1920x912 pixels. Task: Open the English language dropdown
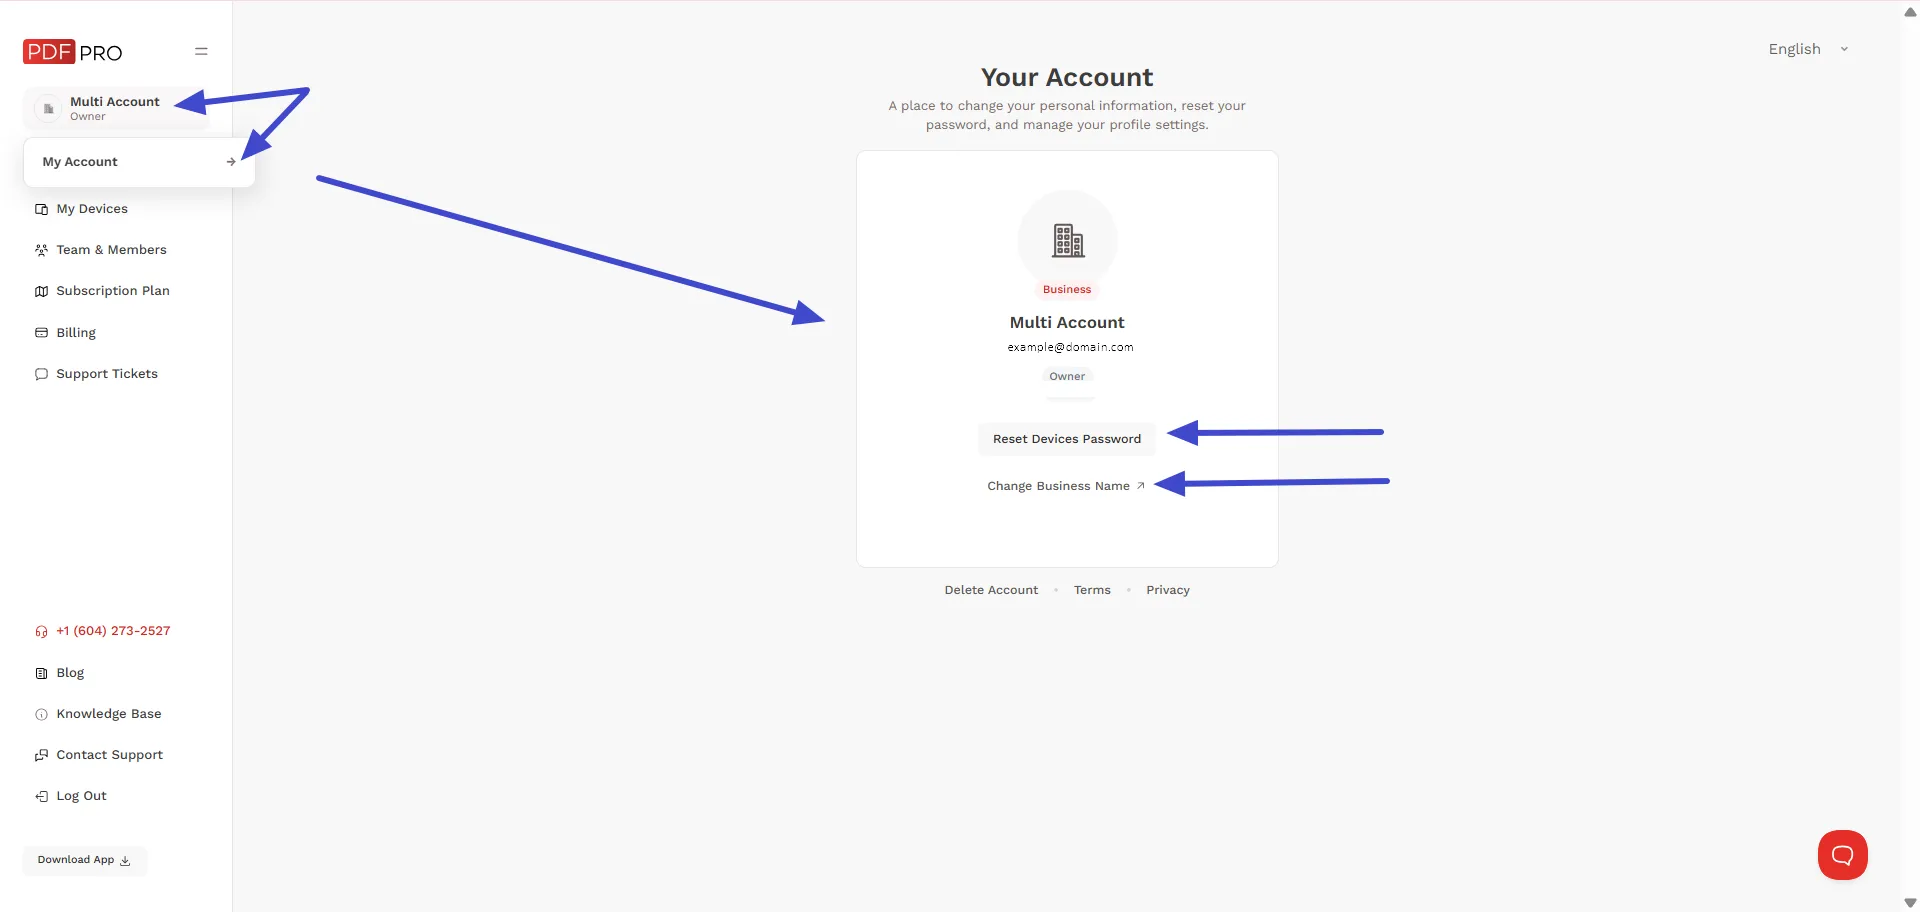pyautogui.click(x=1808, y=49)
